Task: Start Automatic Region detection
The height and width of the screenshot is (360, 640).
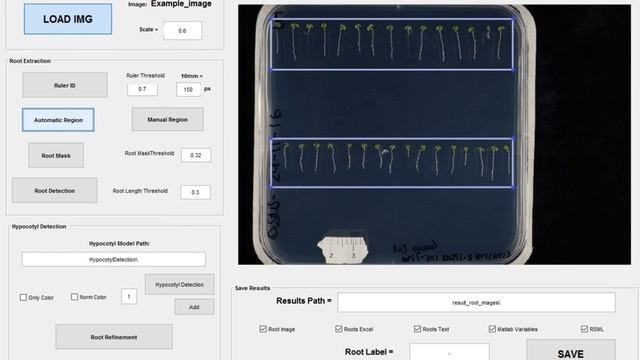Action: click(58, 120)
